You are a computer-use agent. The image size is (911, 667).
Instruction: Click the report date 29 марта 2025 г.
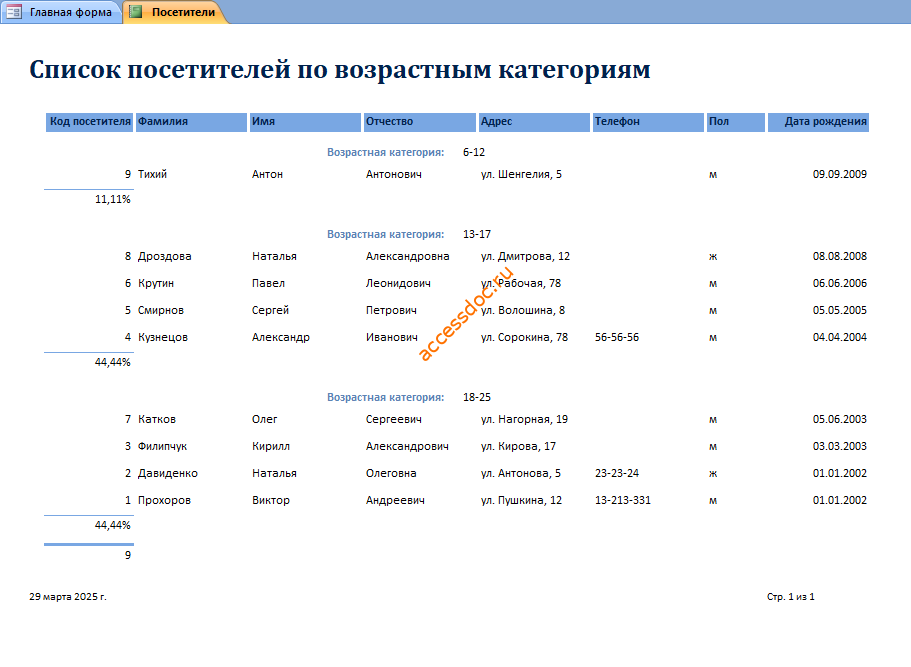tap(68, 597)
